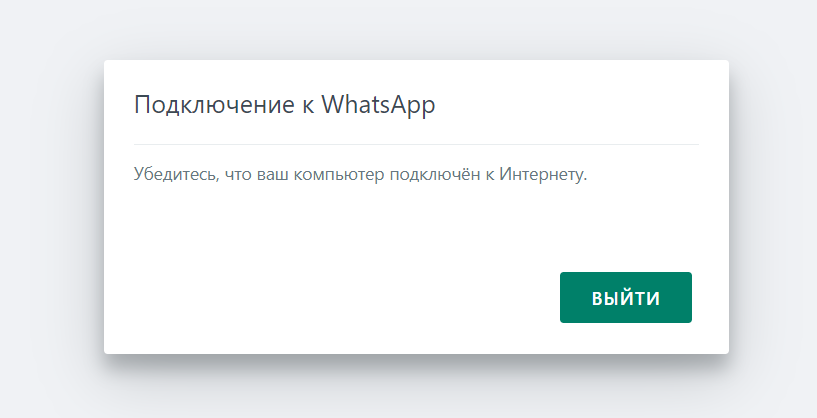
Task: Click blank dialog space right of the title
Action: click(x=568, y=105)
